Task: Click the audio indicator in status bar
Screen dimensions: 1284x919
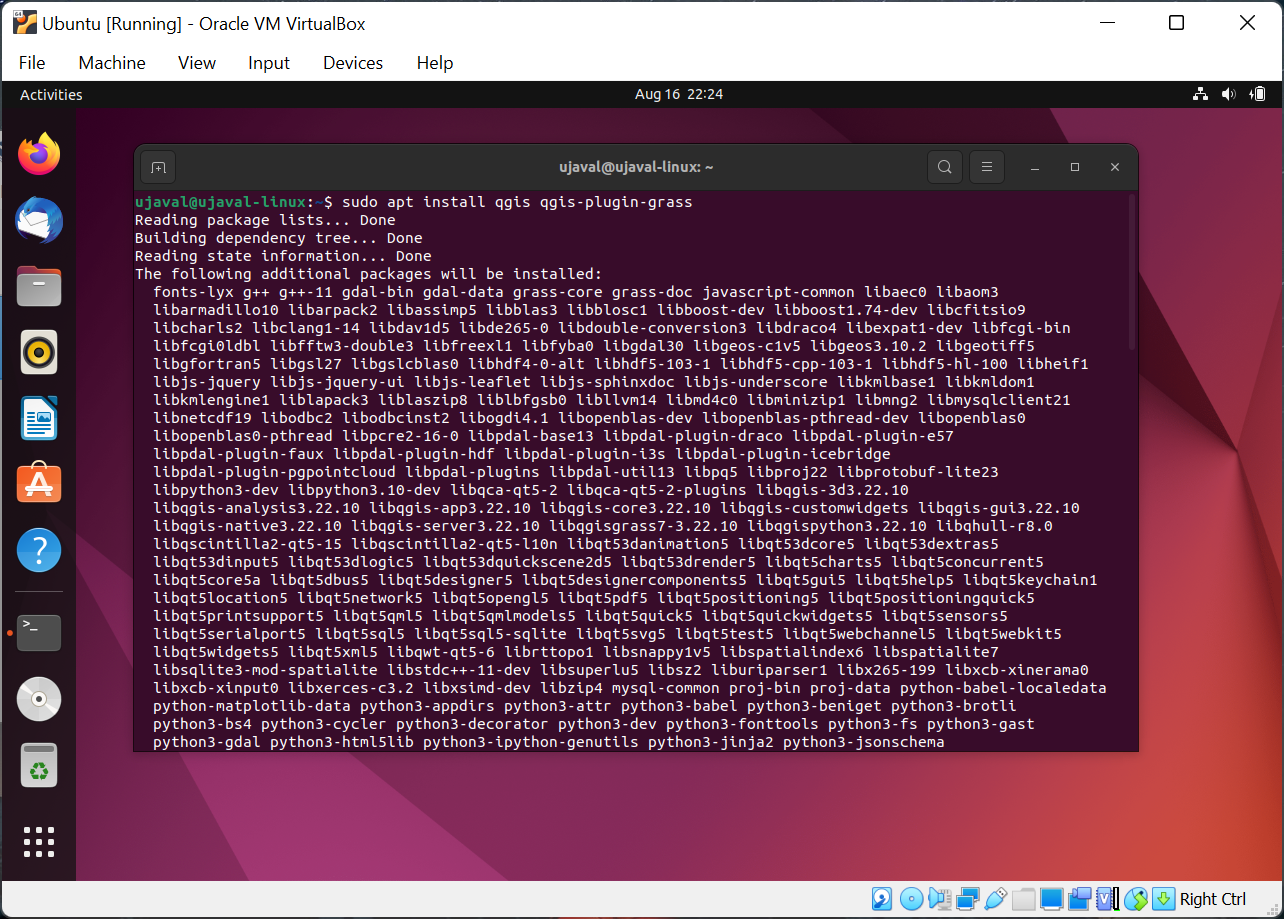Action: 940,899
